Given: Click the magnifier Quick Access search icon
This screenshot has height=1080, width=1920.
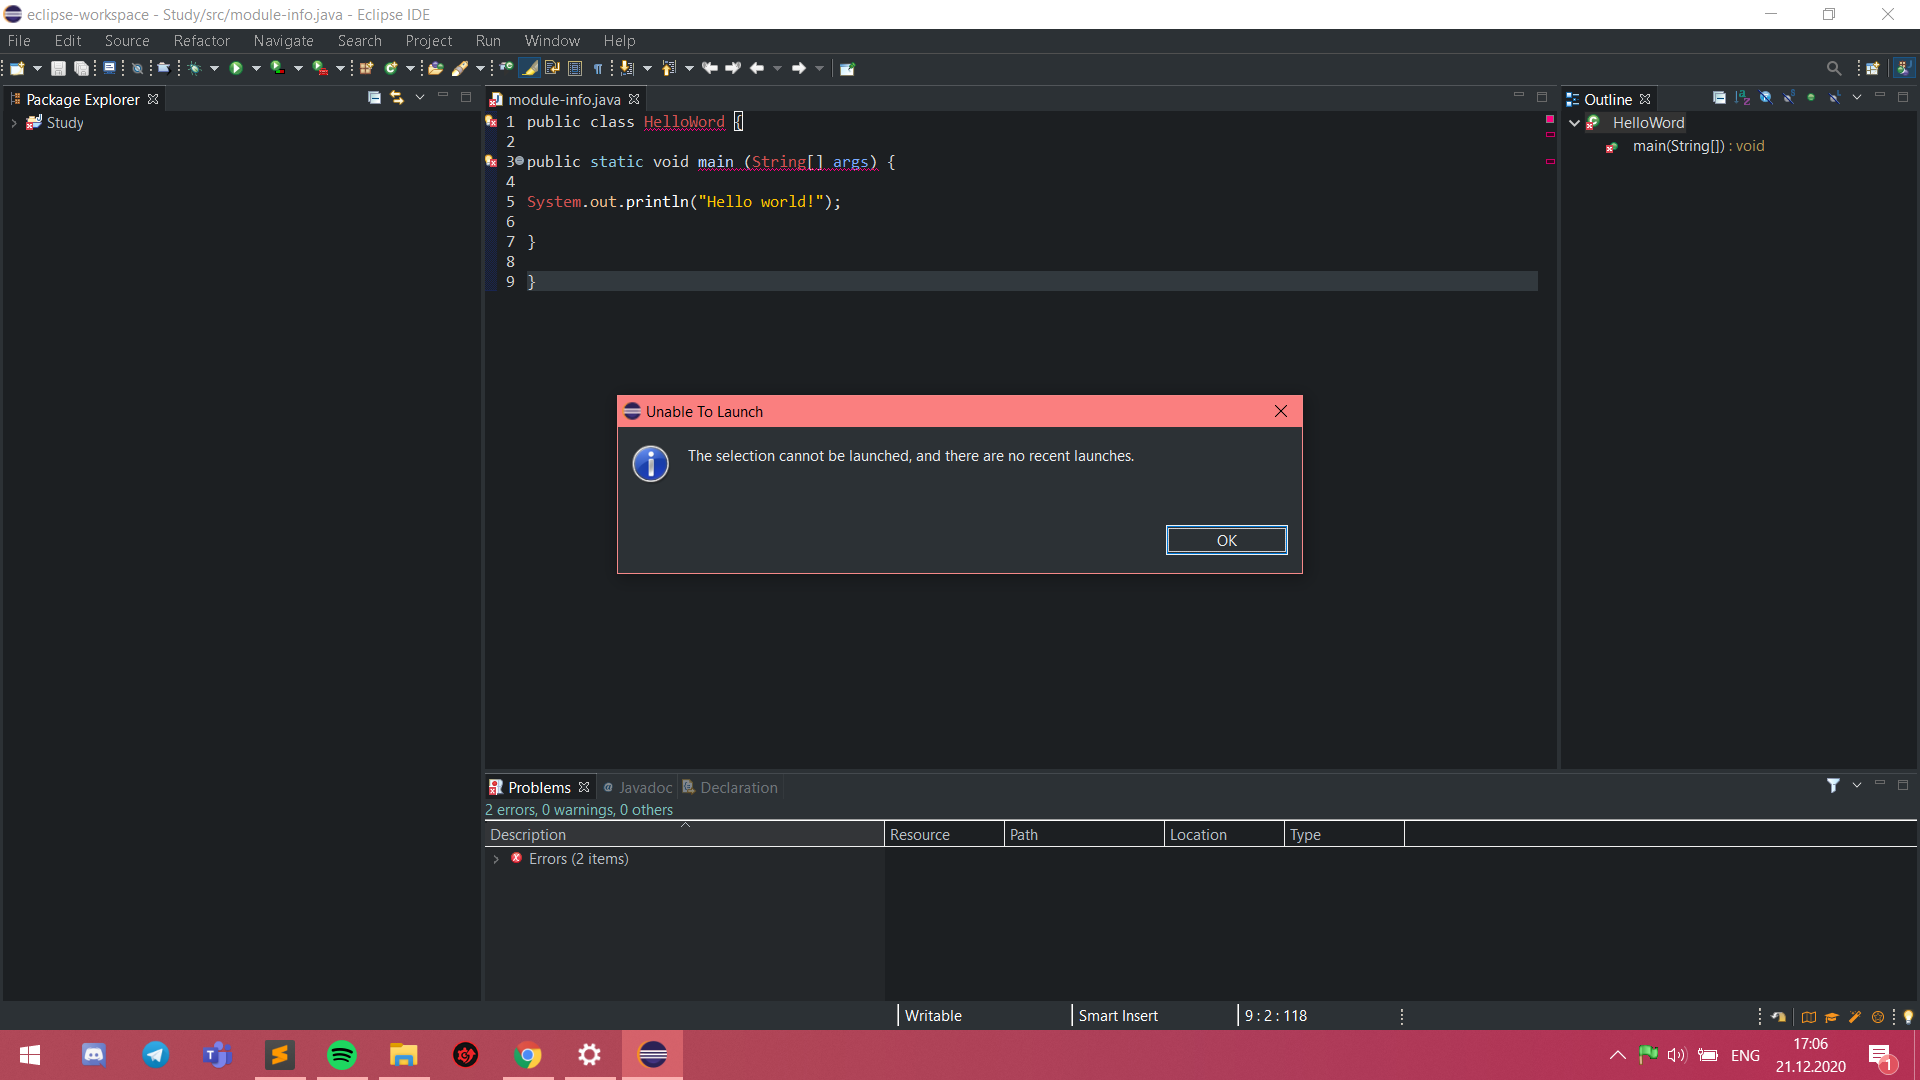Looking at the screenshot, I should (x=1834, y=68).
